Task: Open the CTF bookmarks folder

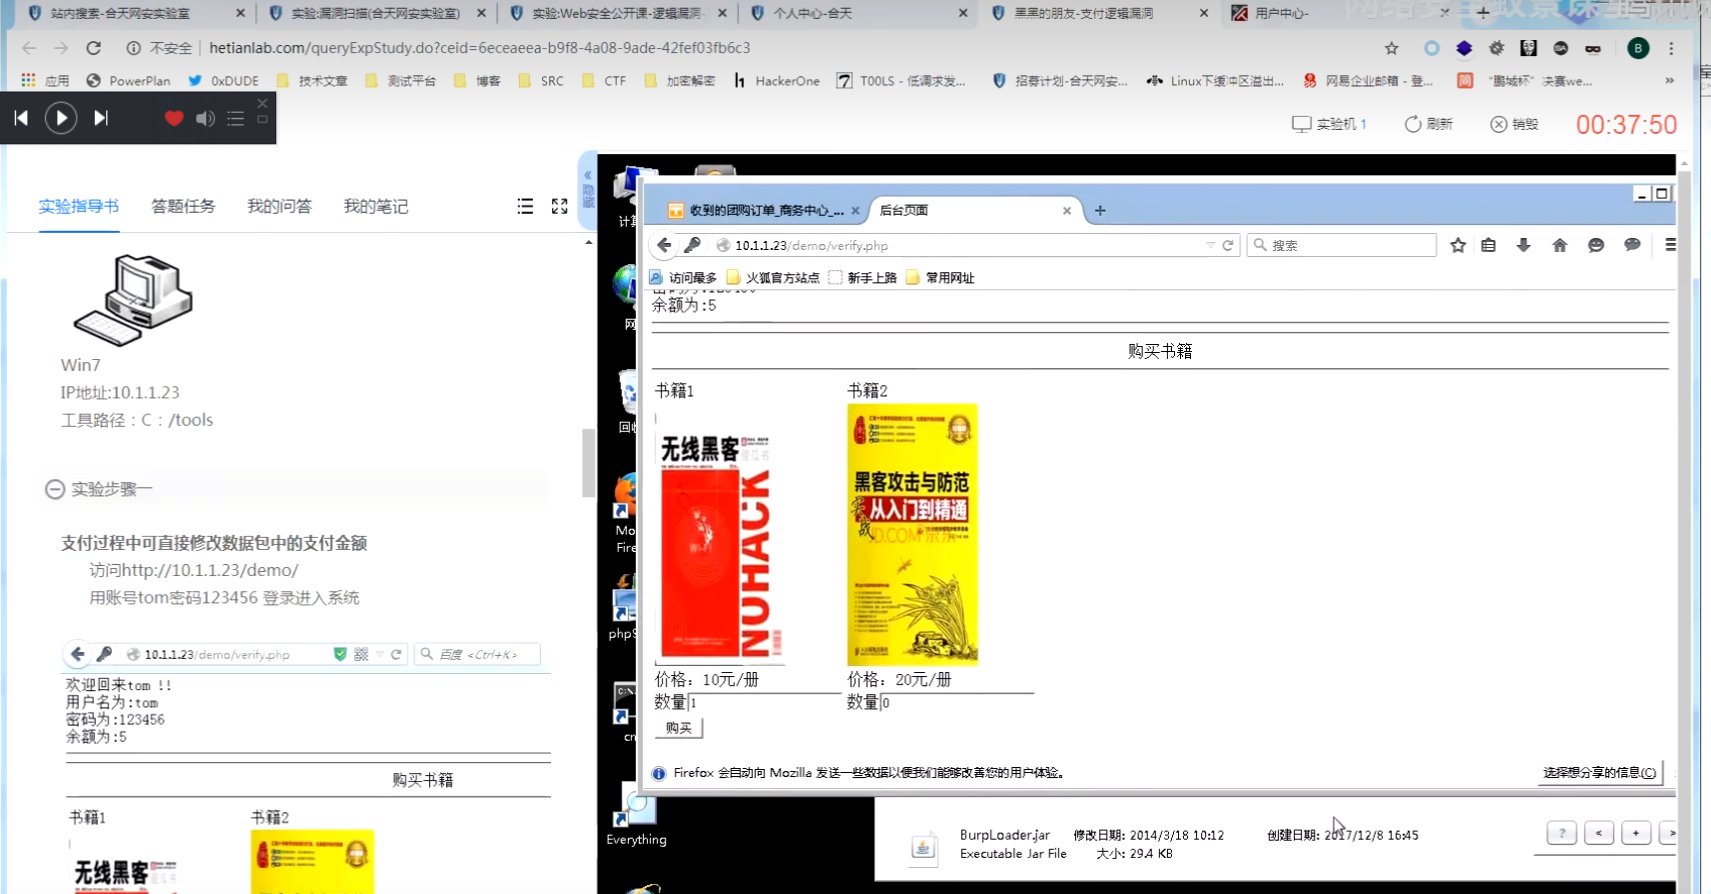Action: pos(605,81)
